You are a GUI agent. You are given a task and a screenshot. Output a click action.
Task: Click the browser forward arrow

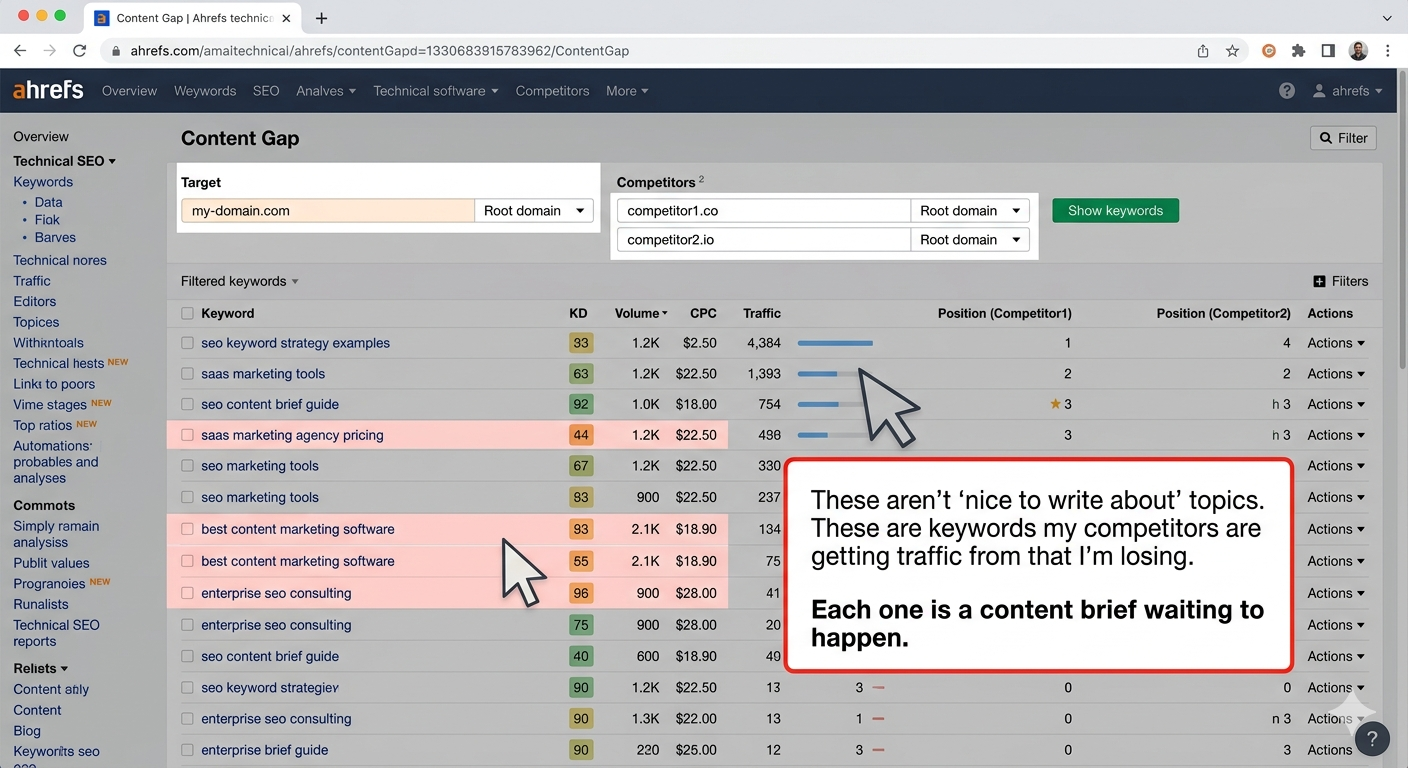coord(50,51)
